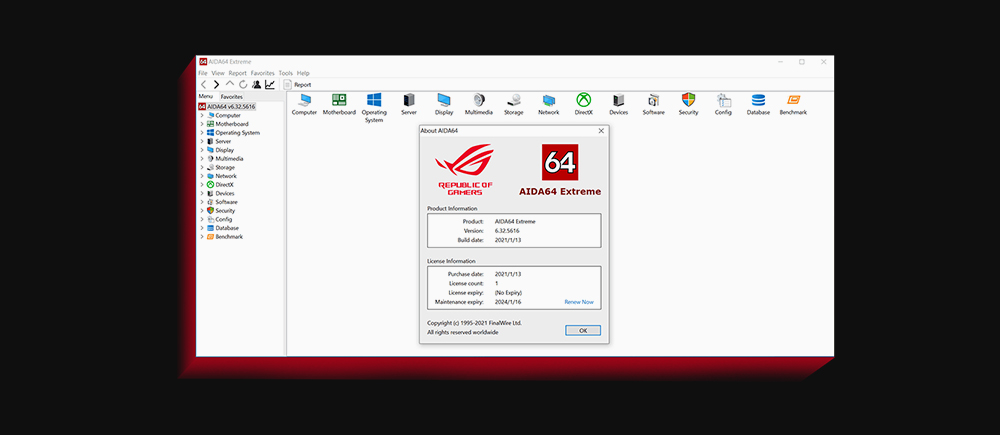Expand the Storage tree node
Image resolution: width=1000 pixels, height=435 pixels.
[x=202, y=167]
